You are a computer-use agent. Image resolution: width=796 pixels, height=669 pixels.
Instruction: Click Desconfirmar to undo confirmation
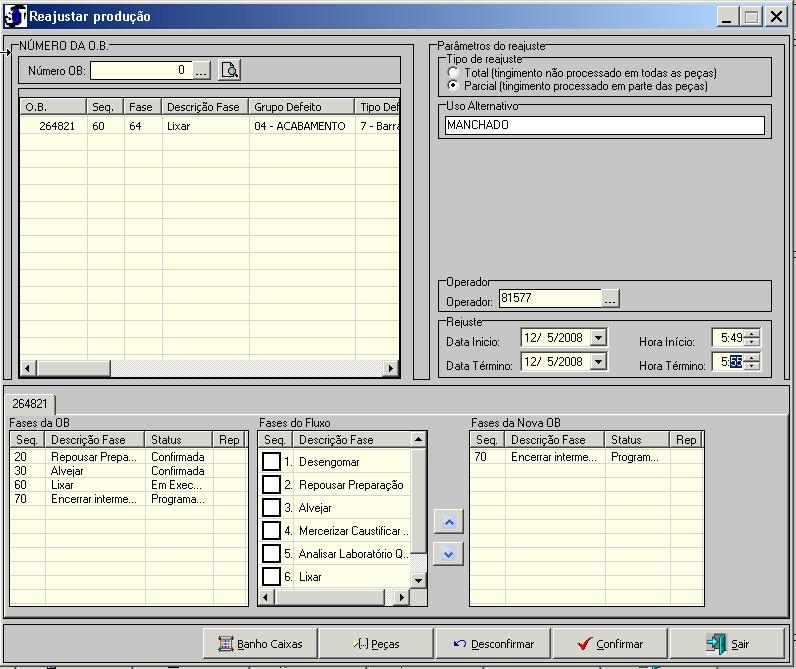click(x=493, y=643)
